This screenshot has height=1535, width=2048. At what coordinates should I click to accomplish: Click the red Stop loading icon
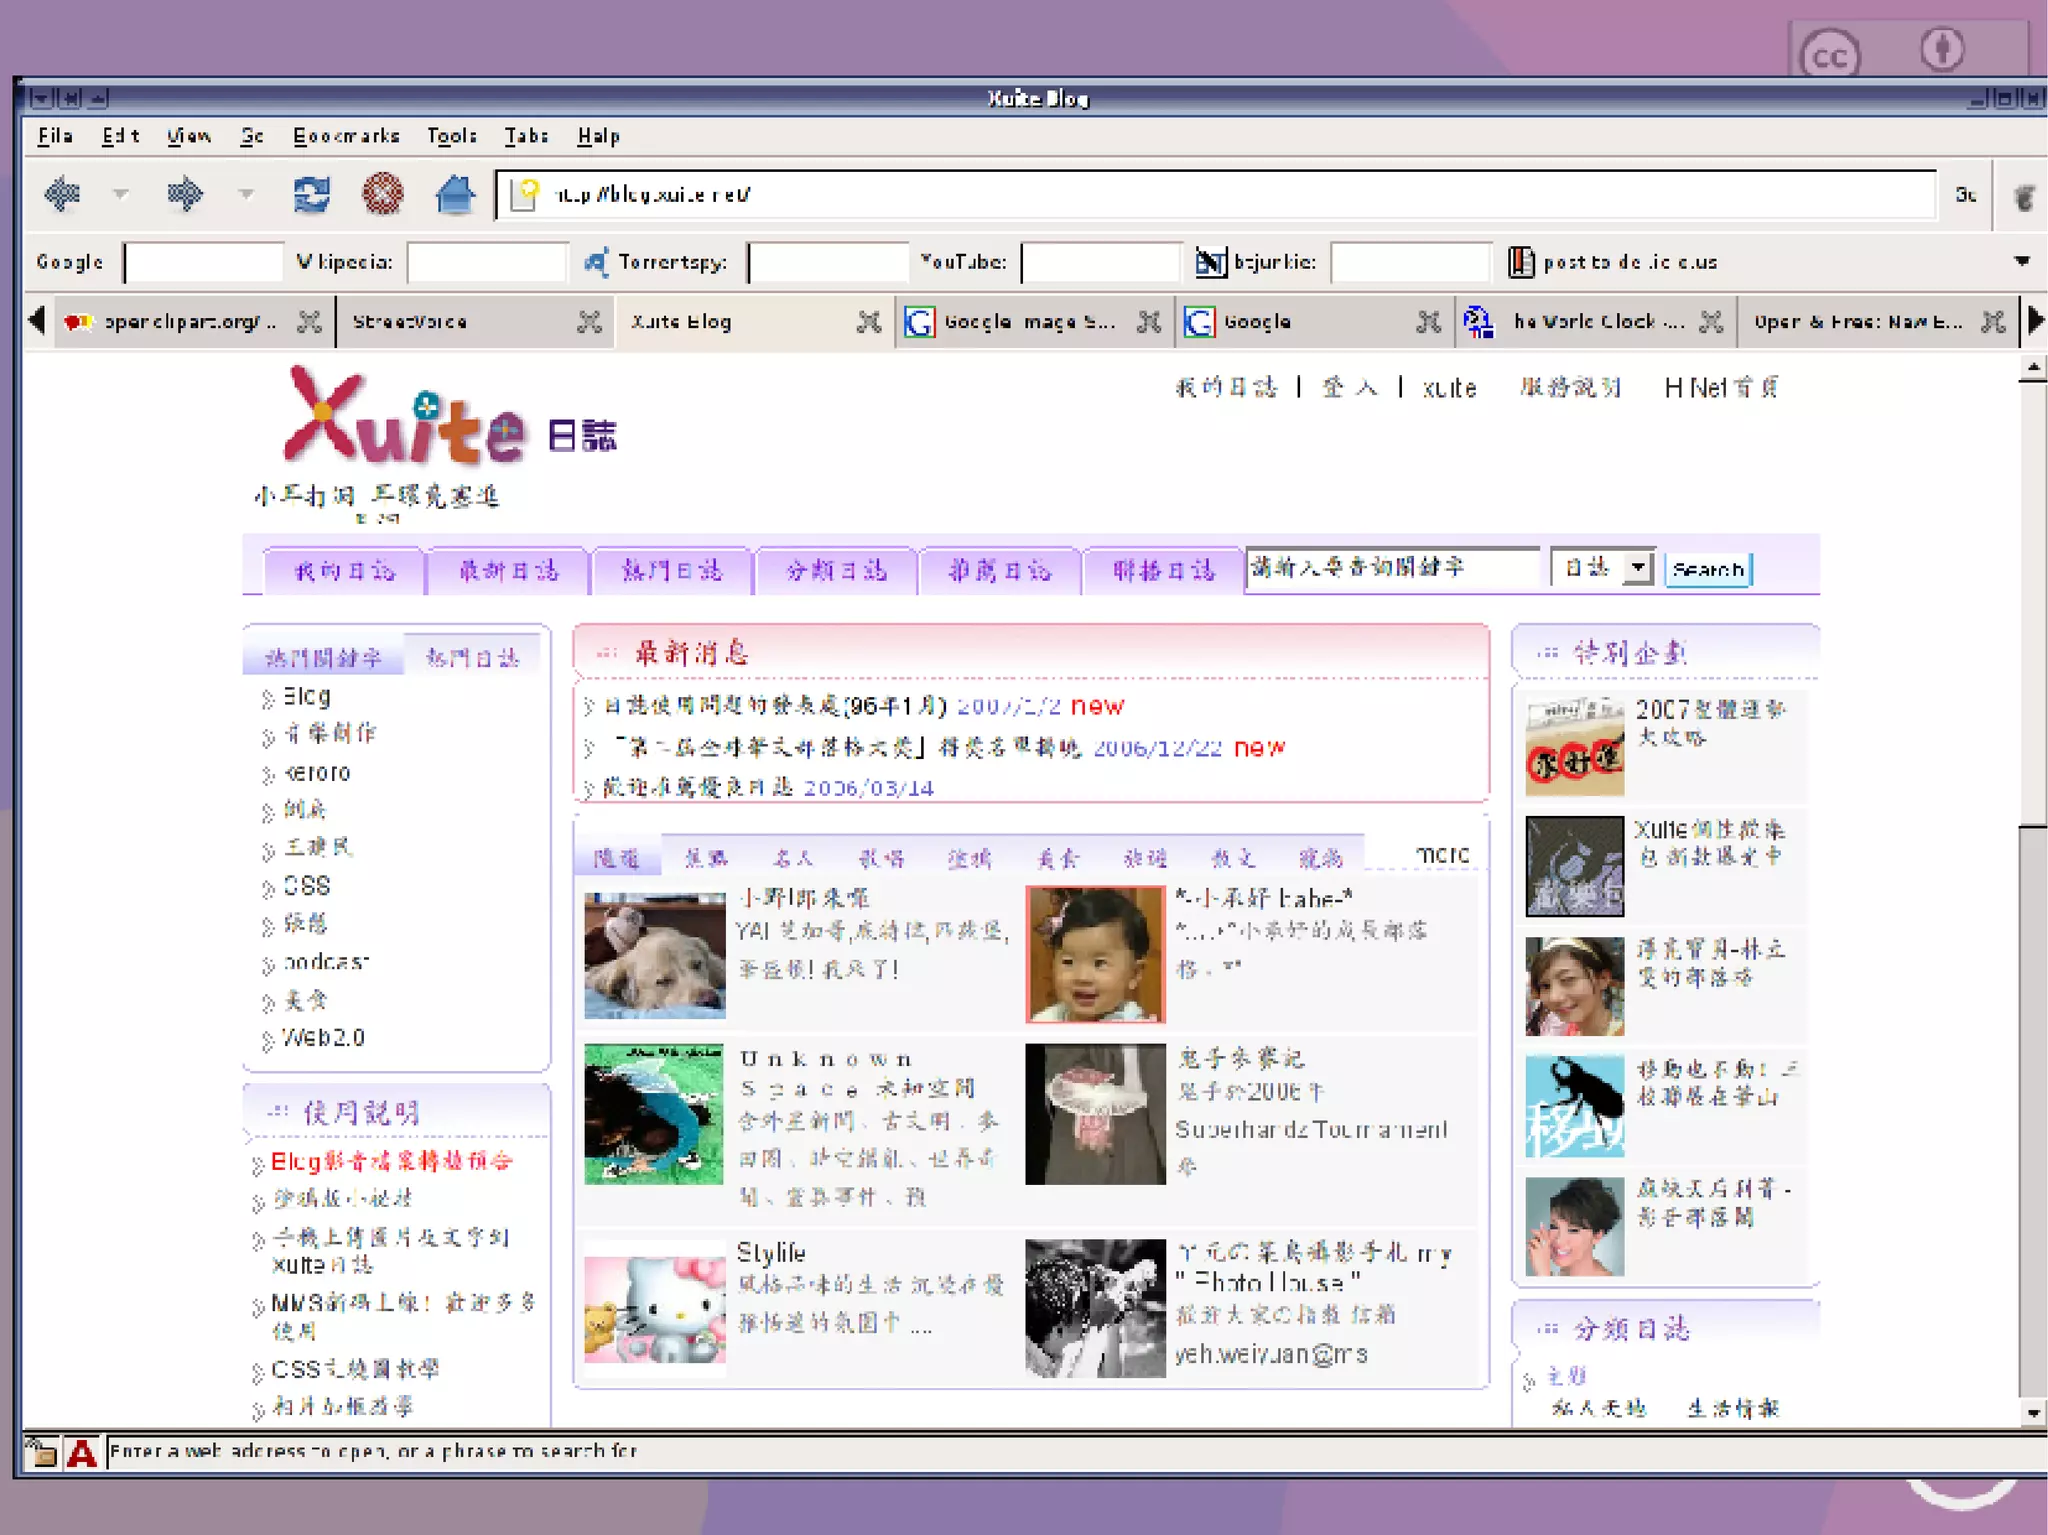(x=382, y=193)
